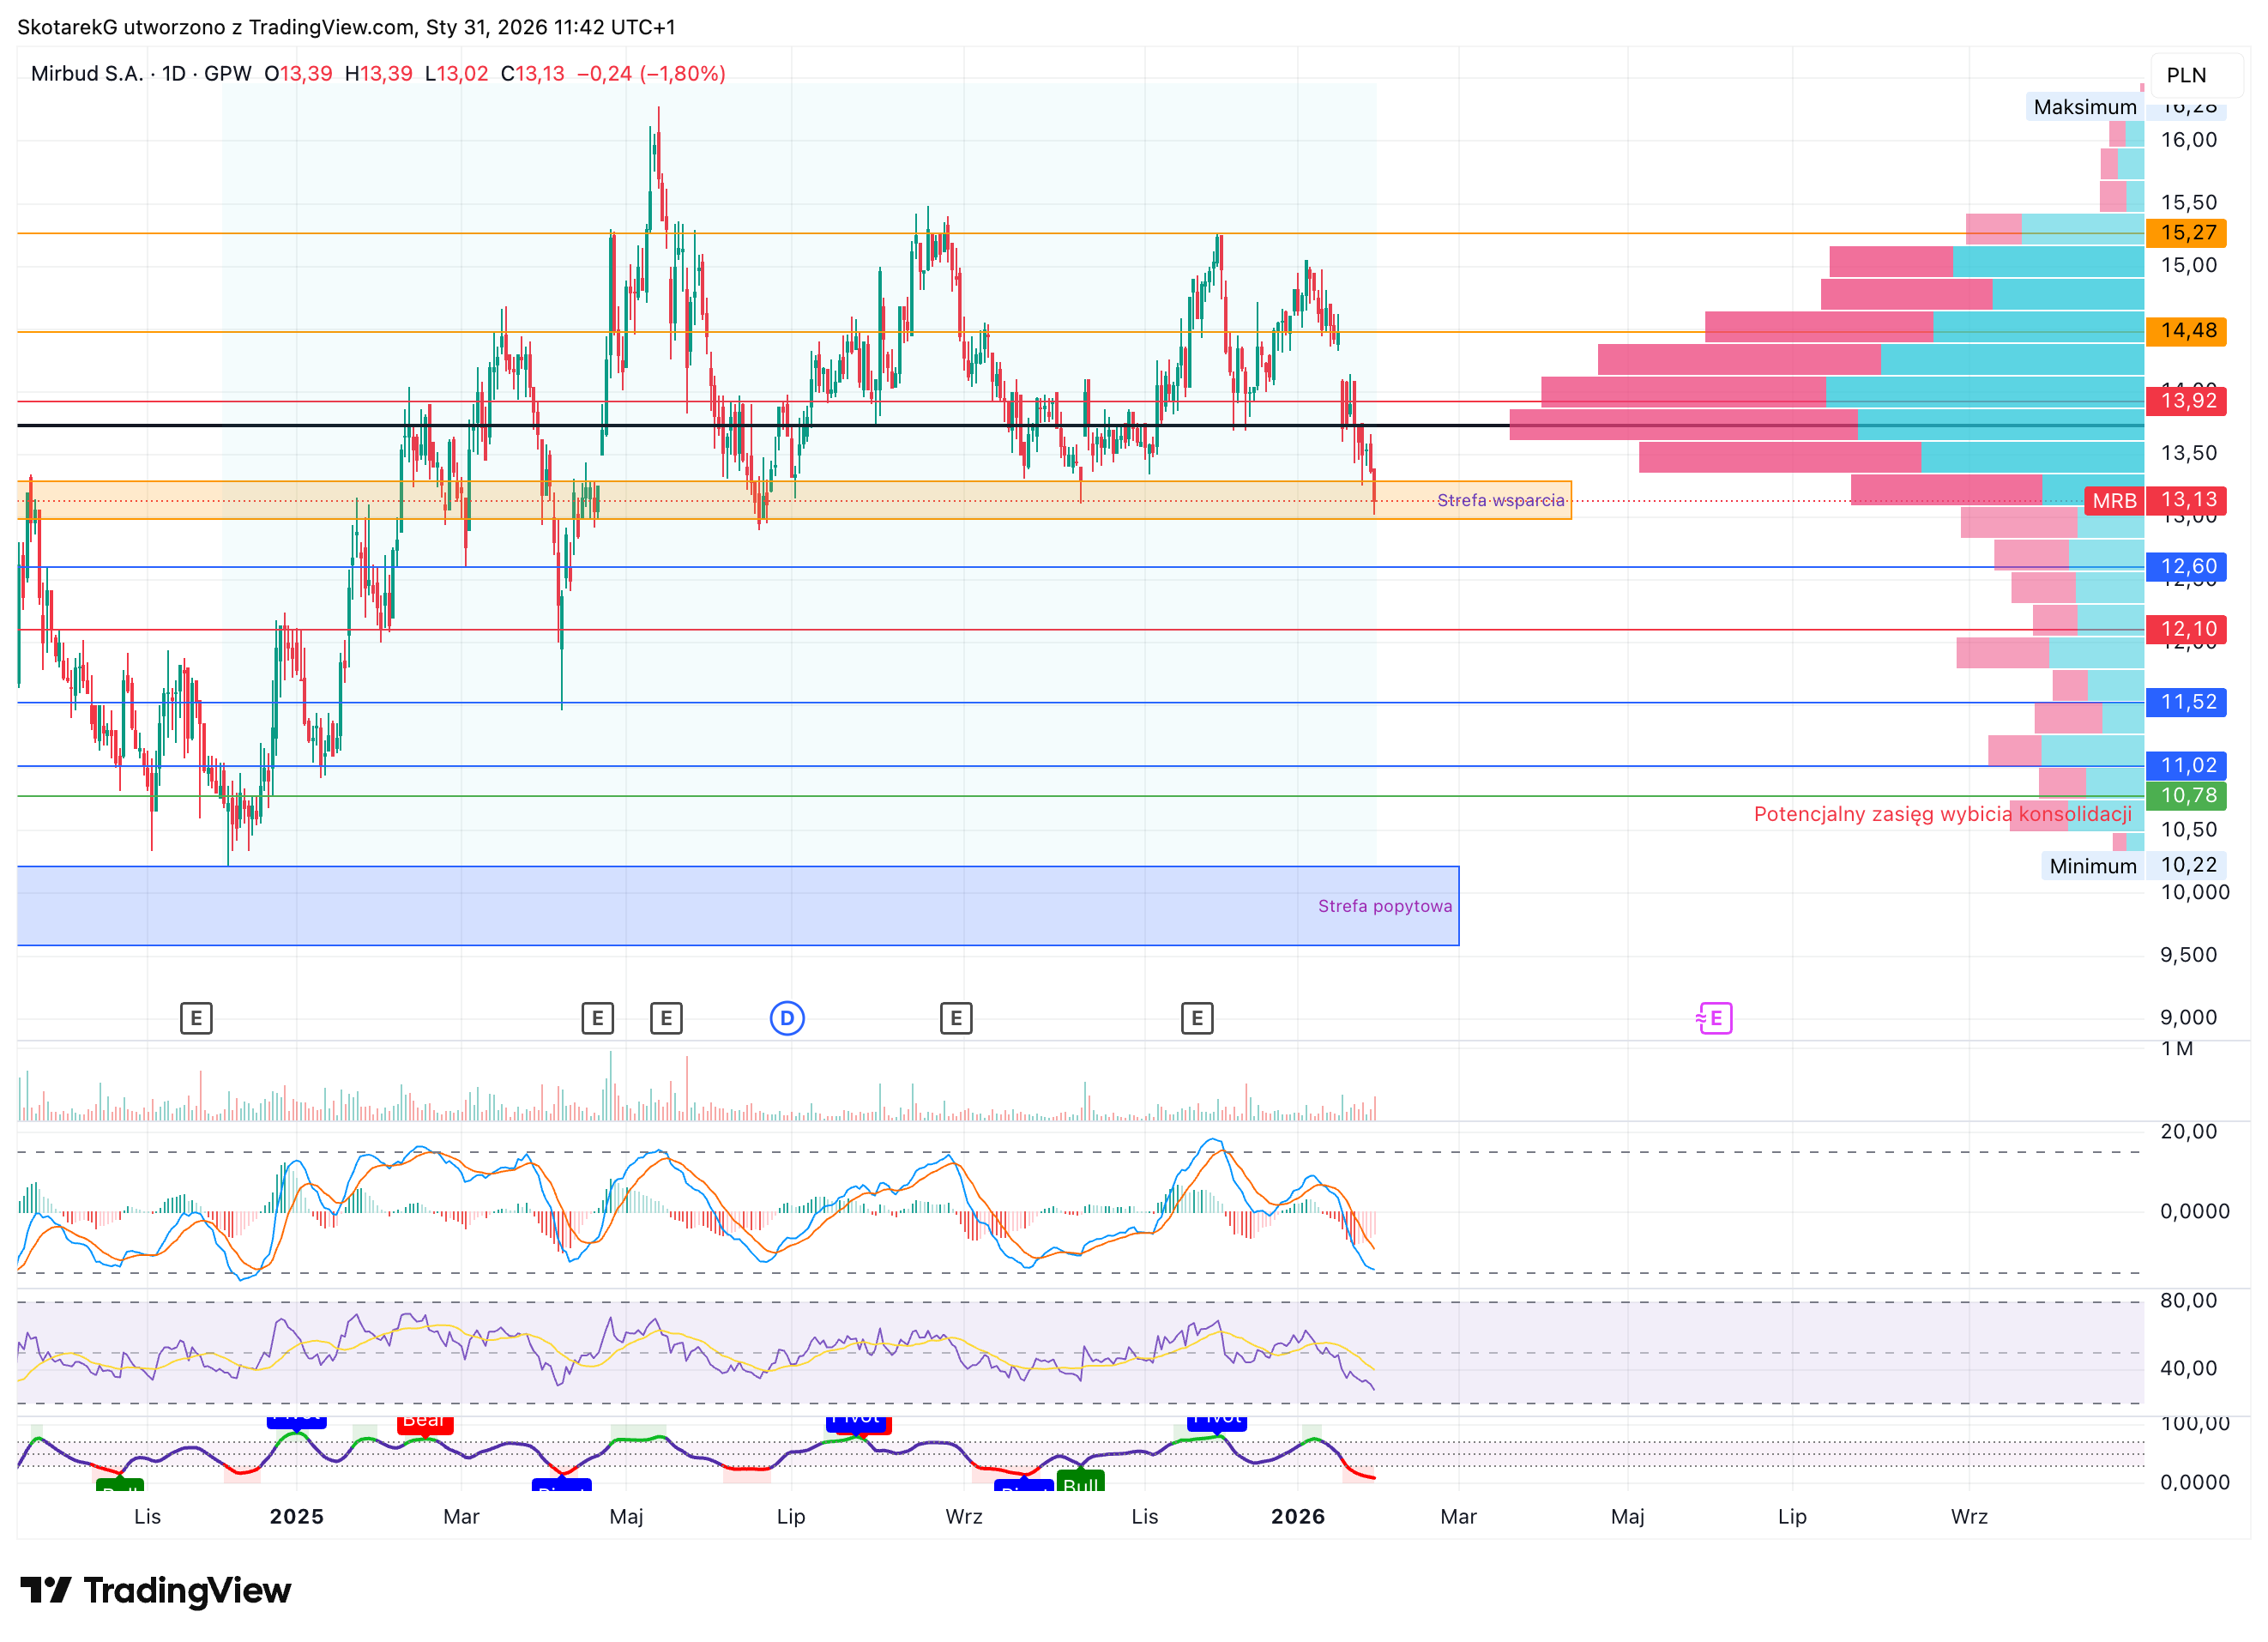Viewport: 2268px width, 1642px height.
Task: Click the 10,22 minimum price value
Action: [x=2188, y=865]
